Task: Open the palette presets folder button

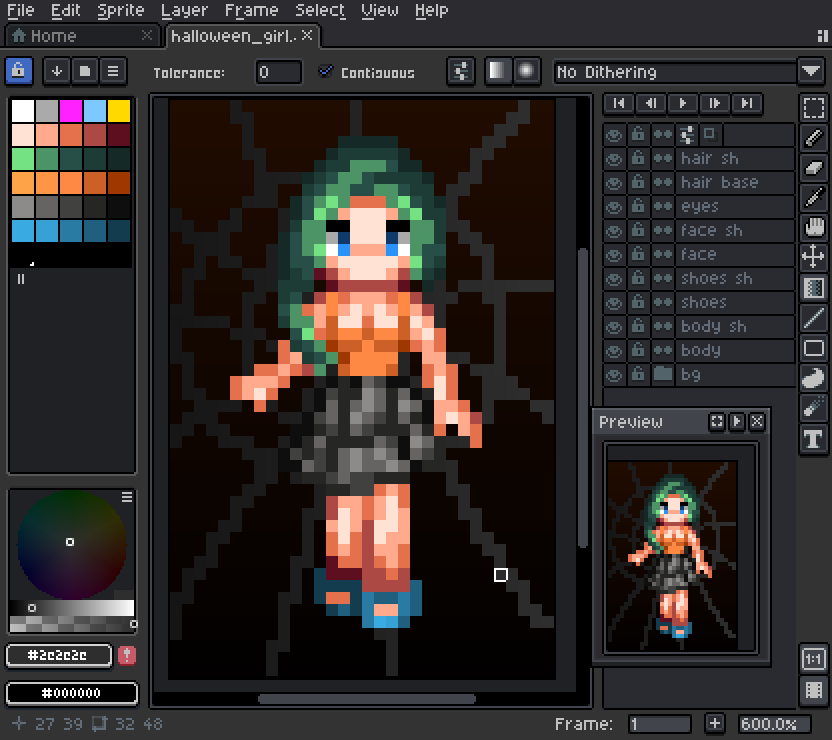Action: [x=85, y=71]
